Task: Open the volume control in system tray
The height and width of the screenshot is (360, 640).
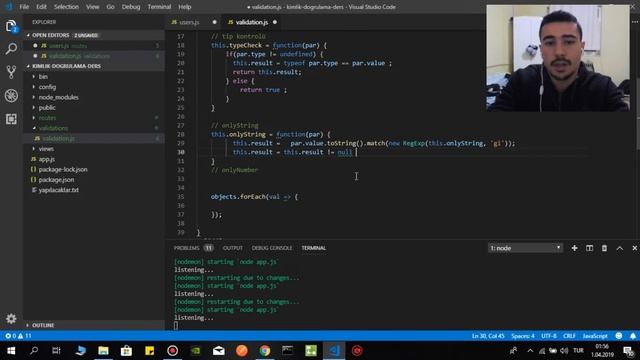Action: 564,351
